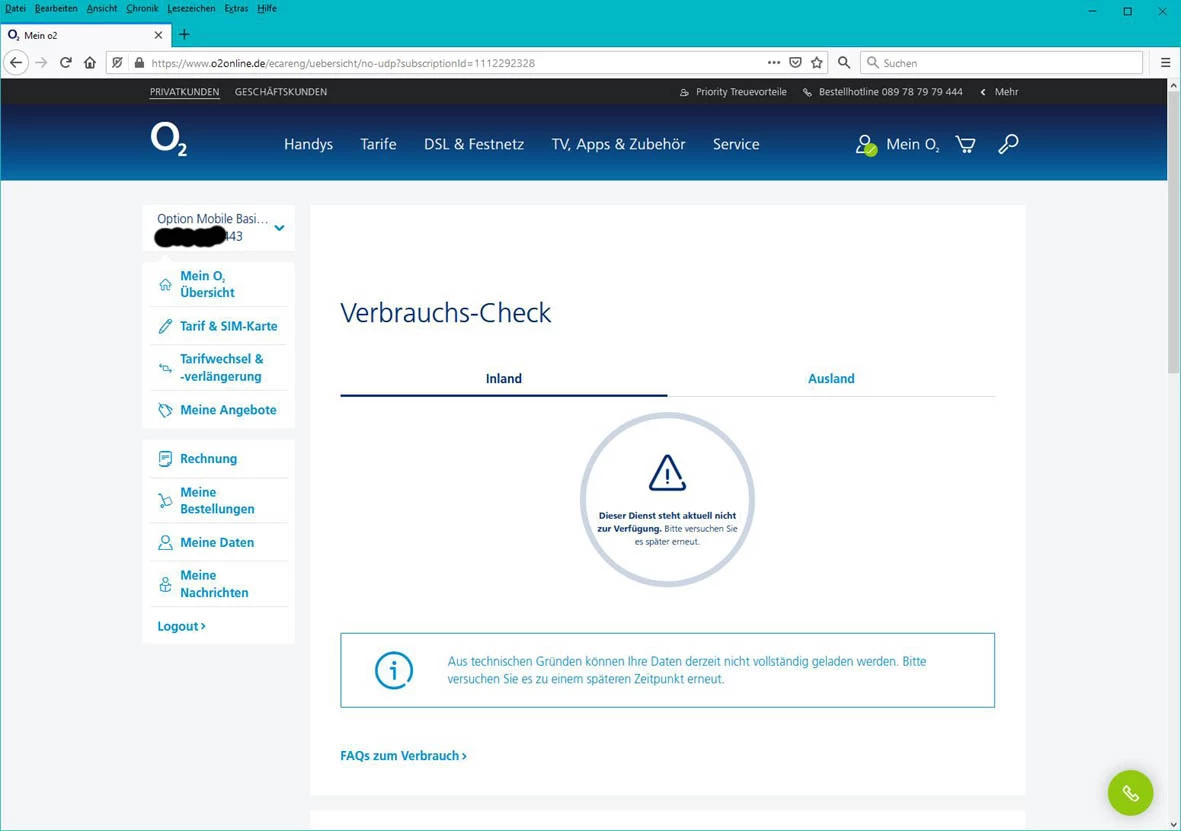Open Meine Daten sidebar item

(218, 542)
